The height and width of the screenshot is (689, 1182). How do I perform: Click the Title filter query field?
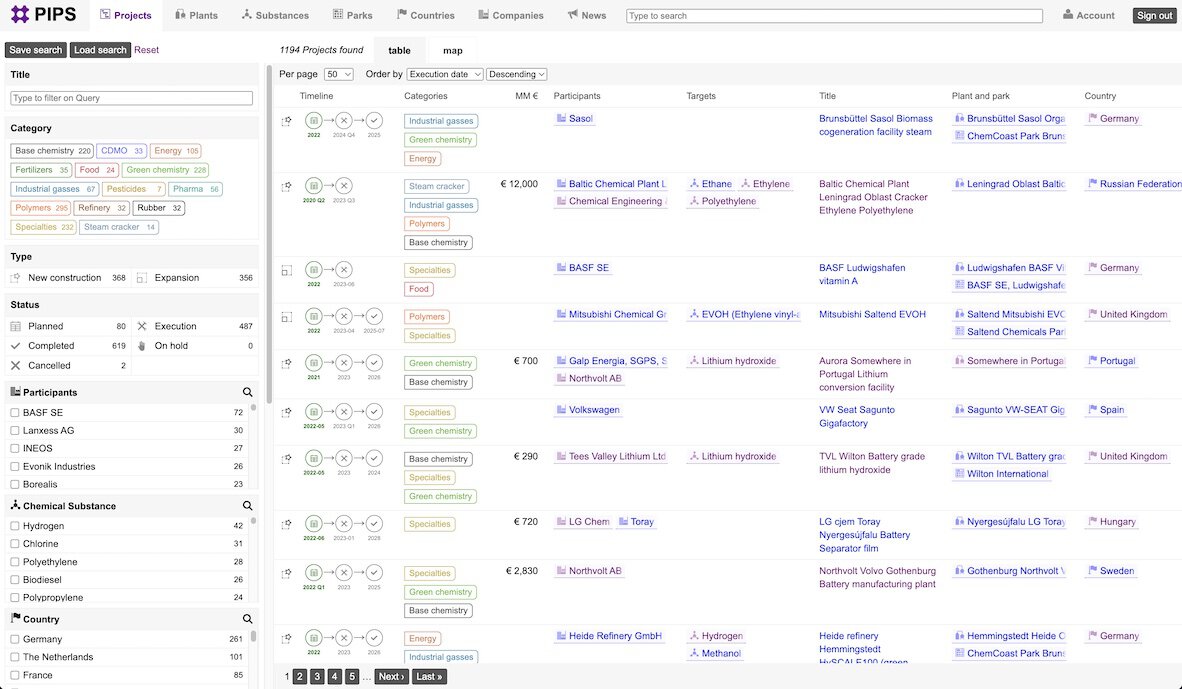[x=131, y=98]
